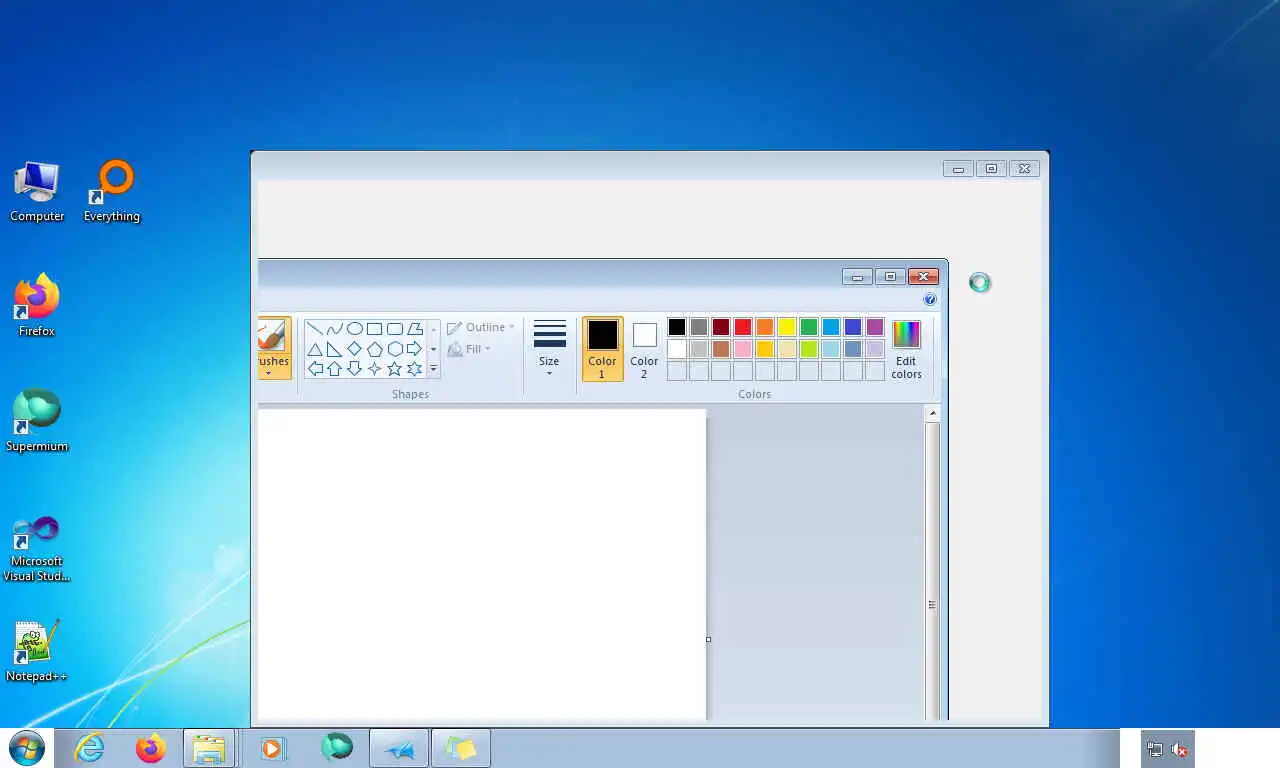This screenshot has width=1280, height=768.
Task: Select the Rounded rectangle shape
Action: click(x=394, y=329)
